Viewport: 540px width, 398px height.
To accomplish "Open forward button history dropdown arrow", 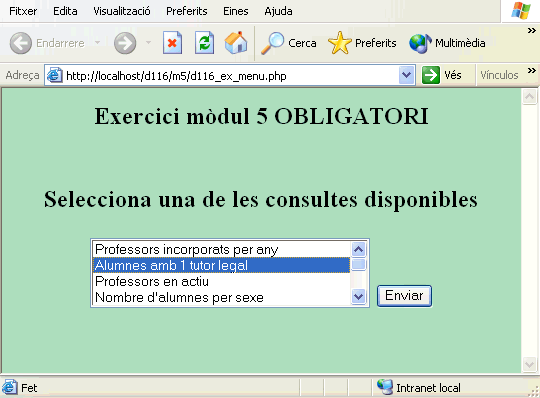I will pyautogui.click(x=148, y=43).
